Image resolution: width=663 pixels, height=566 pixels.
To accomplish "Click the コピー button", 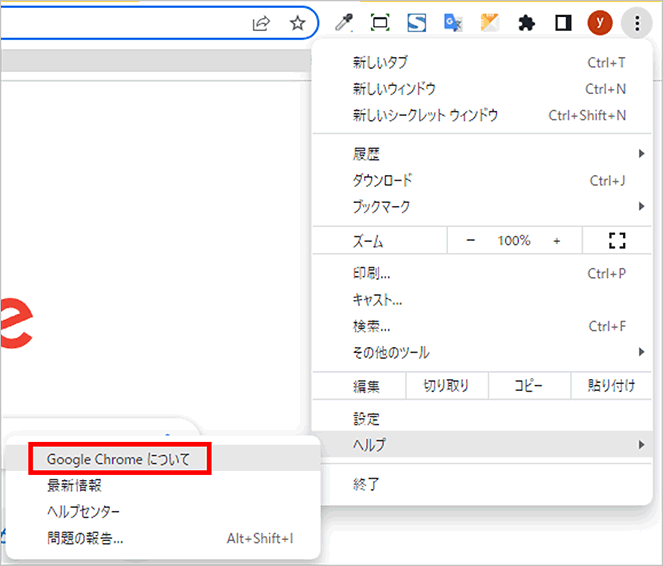I will click(529, 386).
